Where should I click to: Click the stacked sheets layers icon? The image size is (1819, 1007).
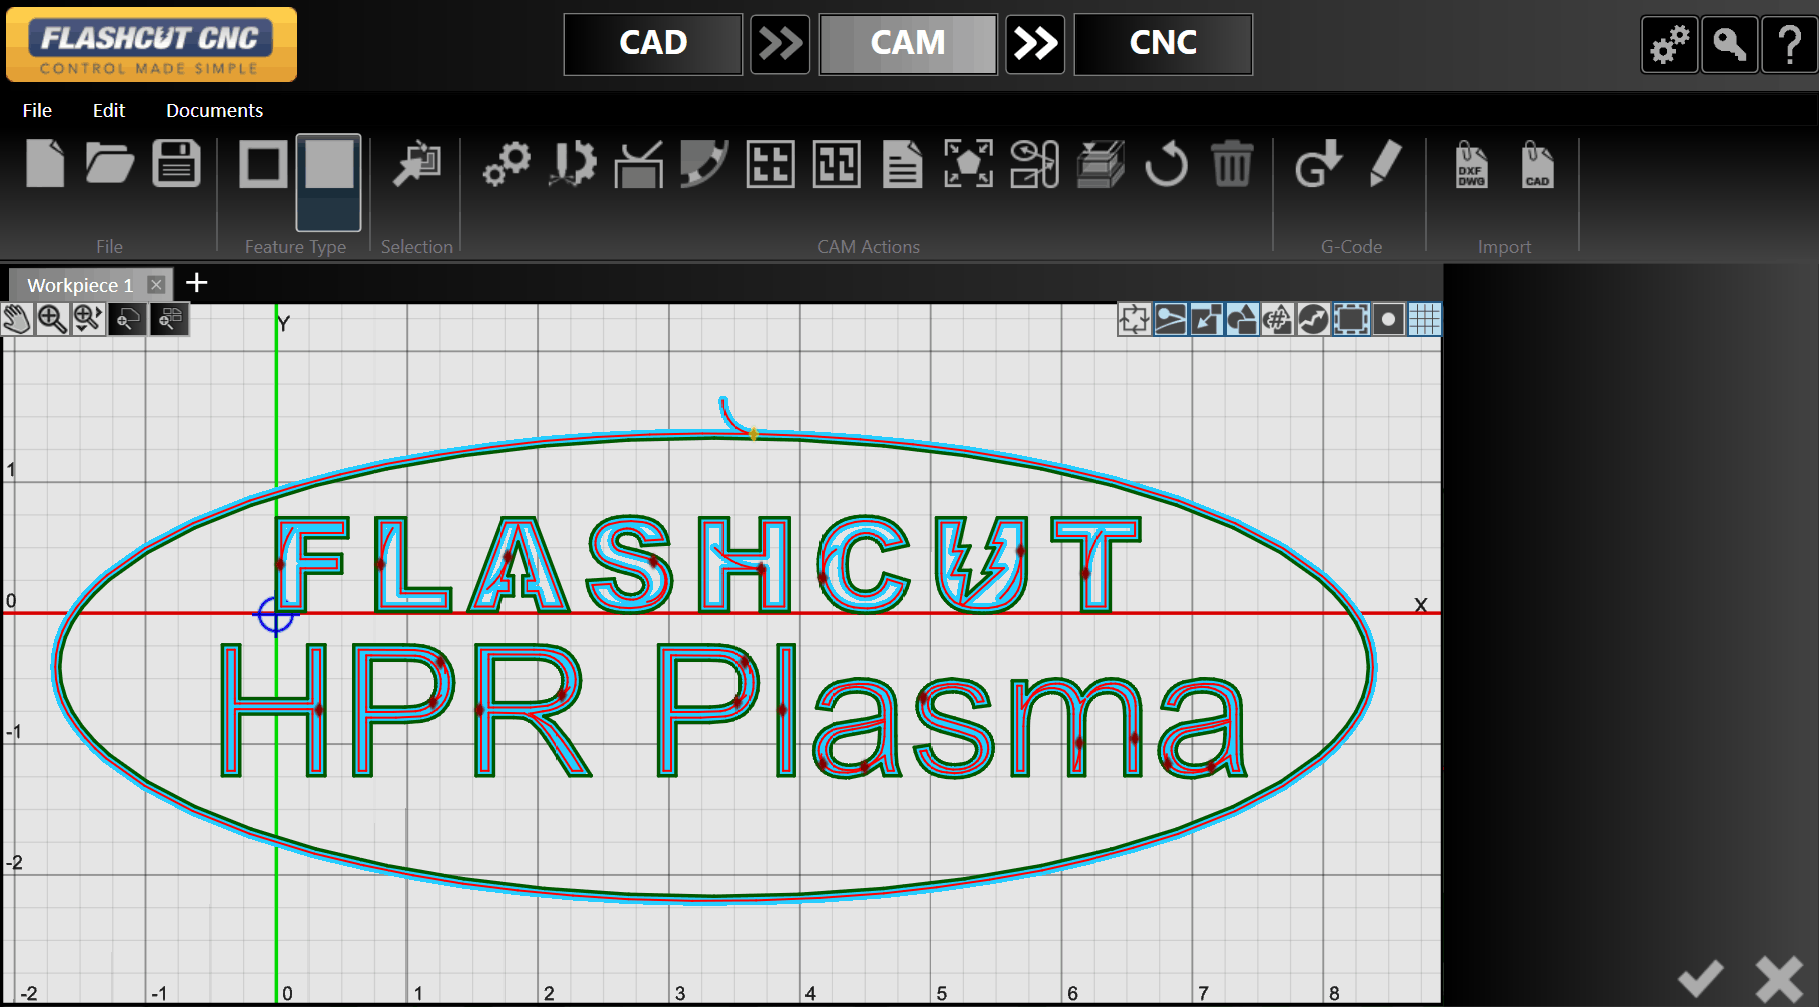pyautogui.click(x=1101, y=164)
